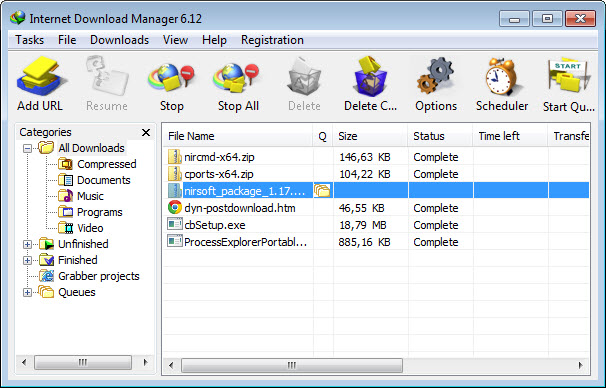Image resolution: width=606 pixels, height=388 pixels.
Task: Click the greyed-out Delete toolbar icon
Action: coord(304,77)
